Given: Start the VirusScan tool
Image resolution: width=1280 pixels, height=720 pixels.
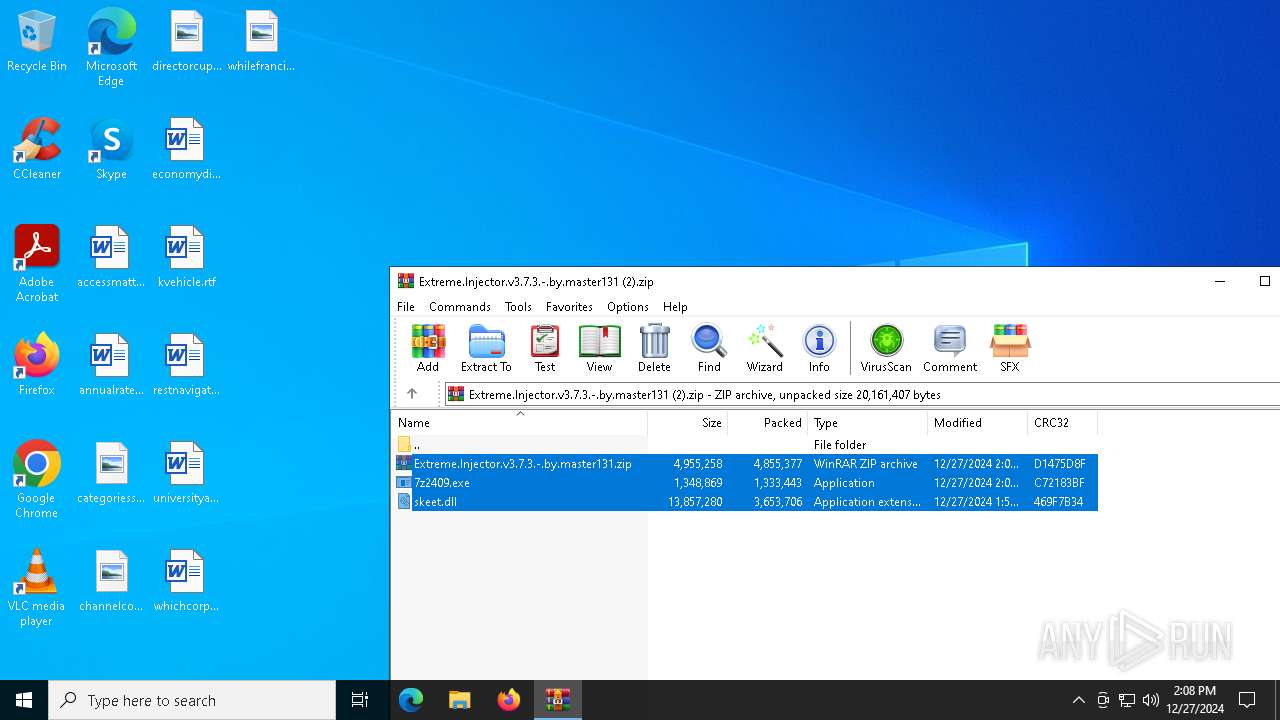Looking at the screenshot, I should 886,348.
